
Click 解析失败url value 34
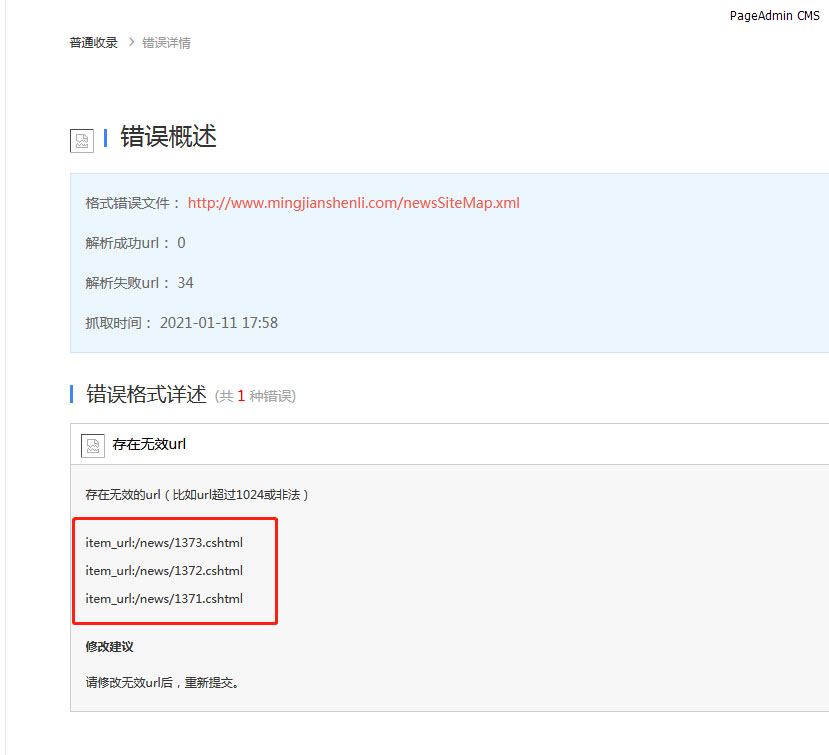click(x=186, y=283)
